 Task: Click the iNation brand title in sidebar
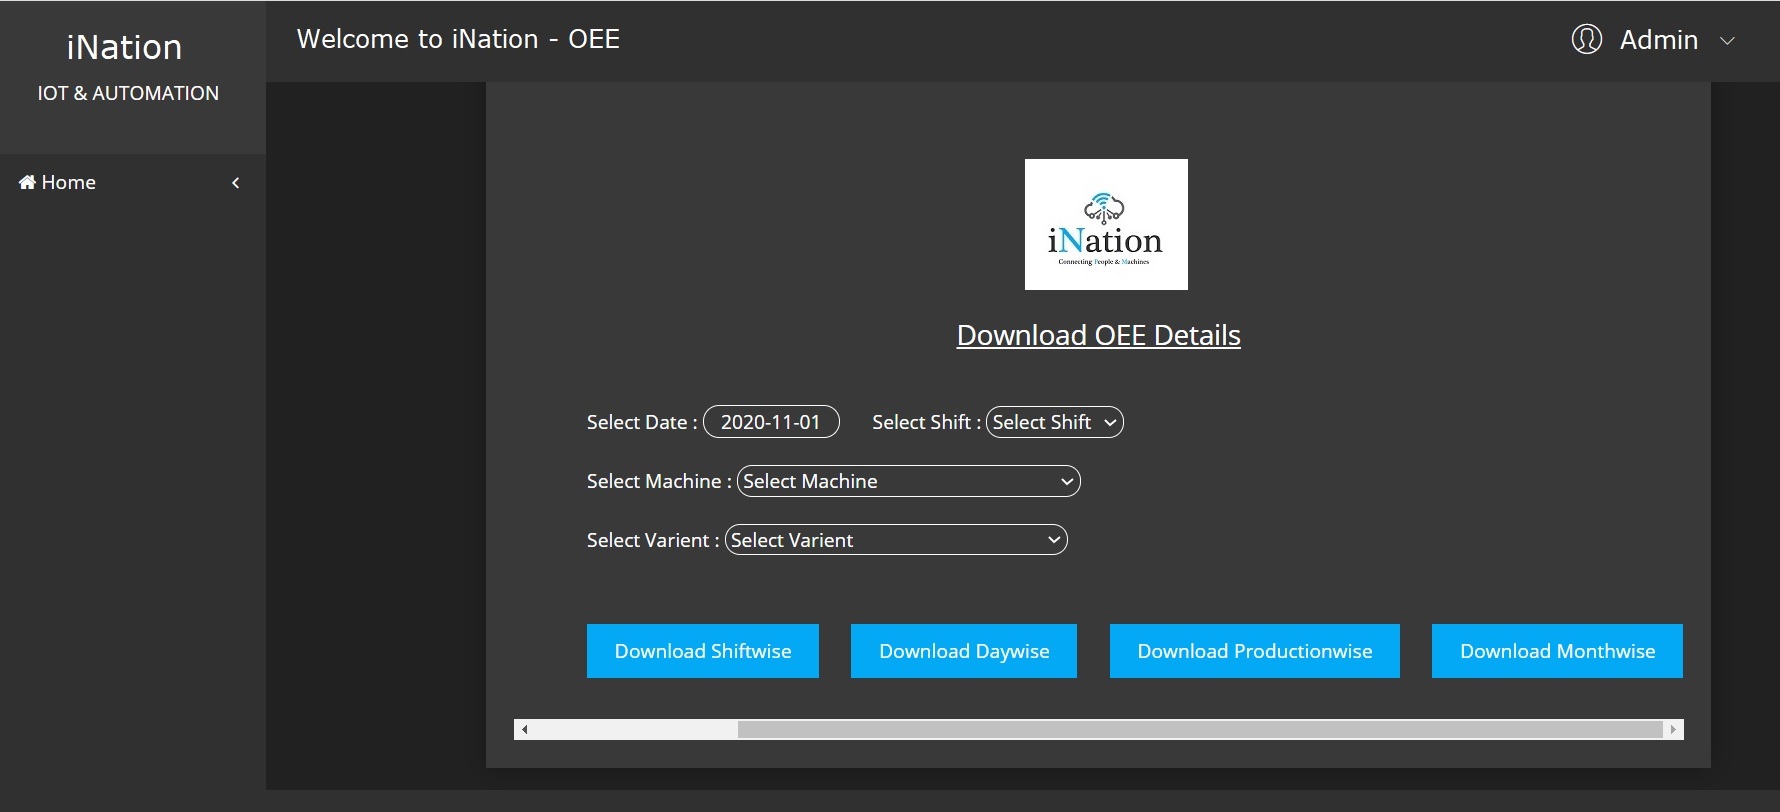click(124, 47)
